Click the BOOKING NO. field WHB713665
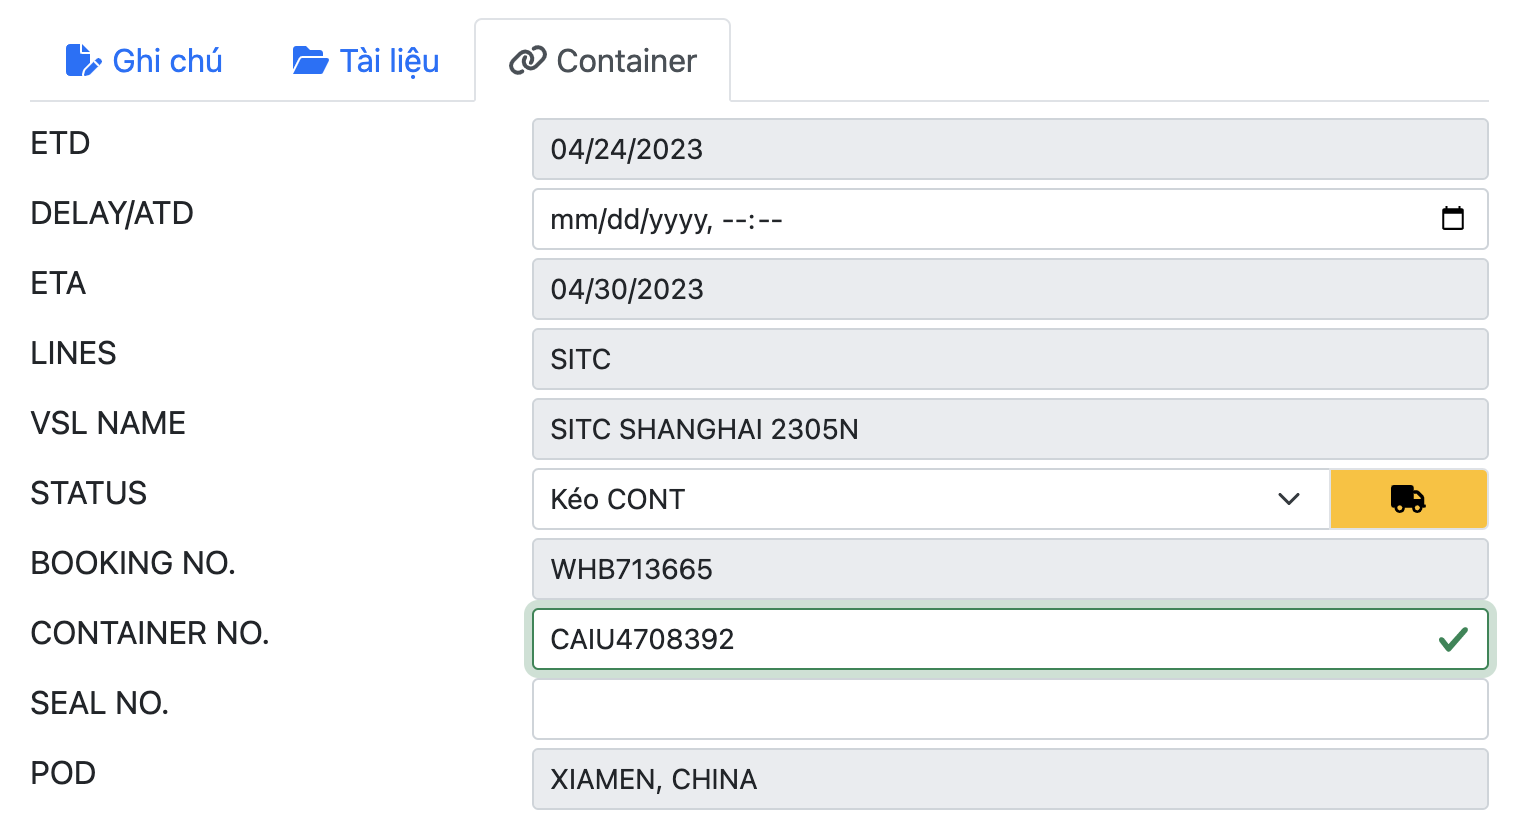Screen dimensions: 1533x813 point(1009,569)
